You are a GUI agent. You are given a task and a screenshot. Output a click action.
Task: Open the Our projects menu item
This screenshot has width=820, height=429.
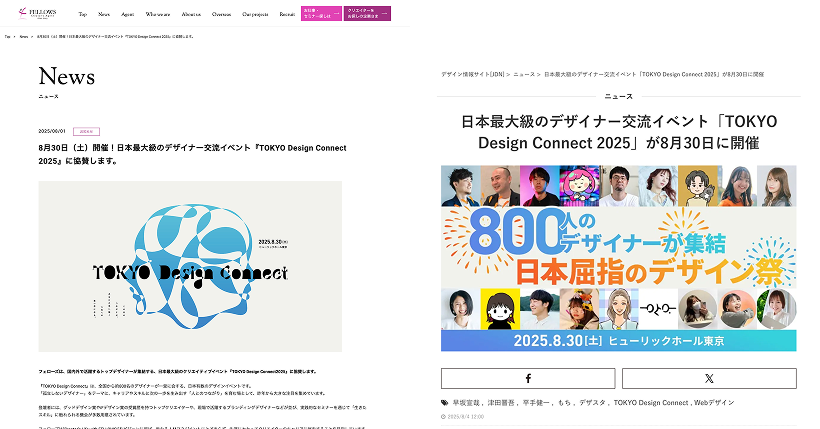point(255,14)
